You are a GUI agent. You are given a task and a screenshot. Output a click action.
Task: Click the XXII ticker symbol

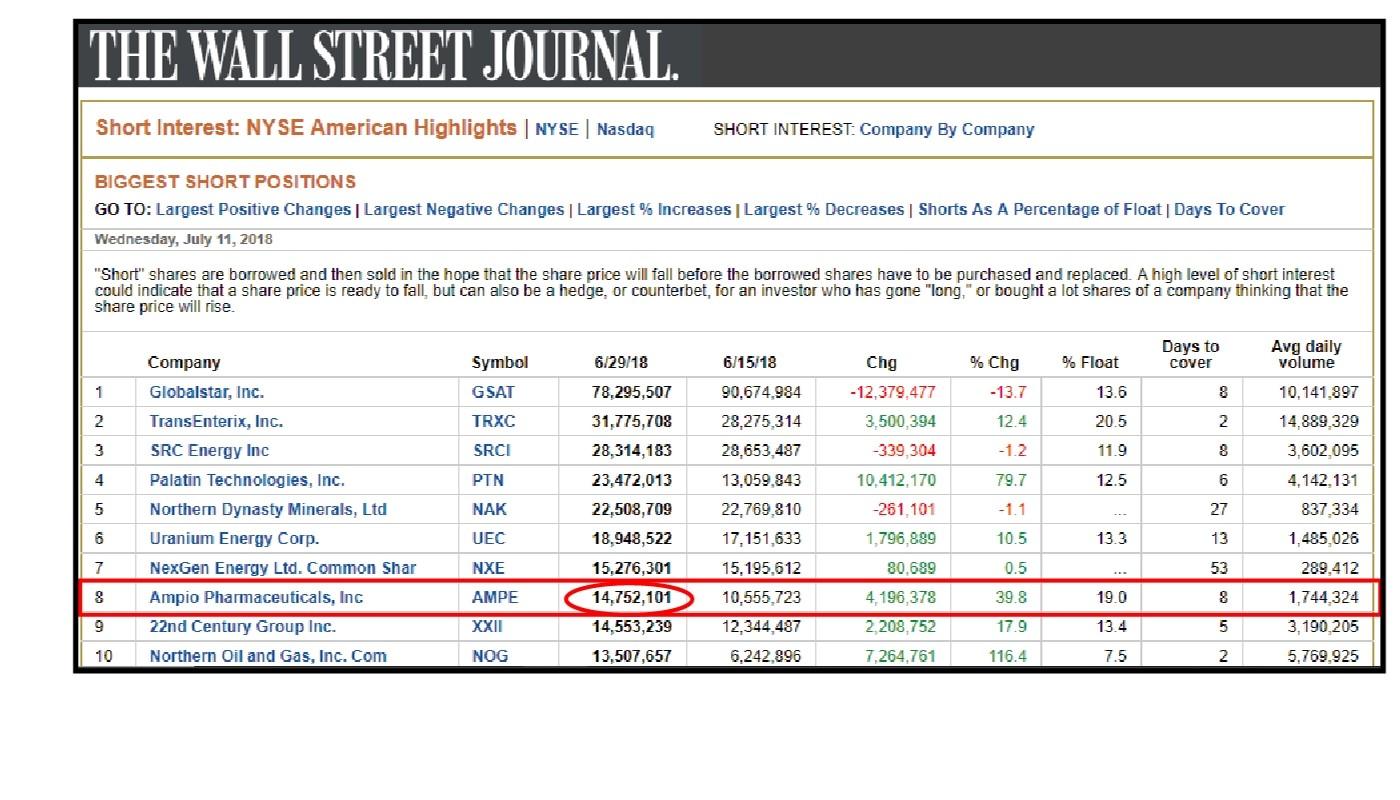pyautogui.click(x=487, y=626)
